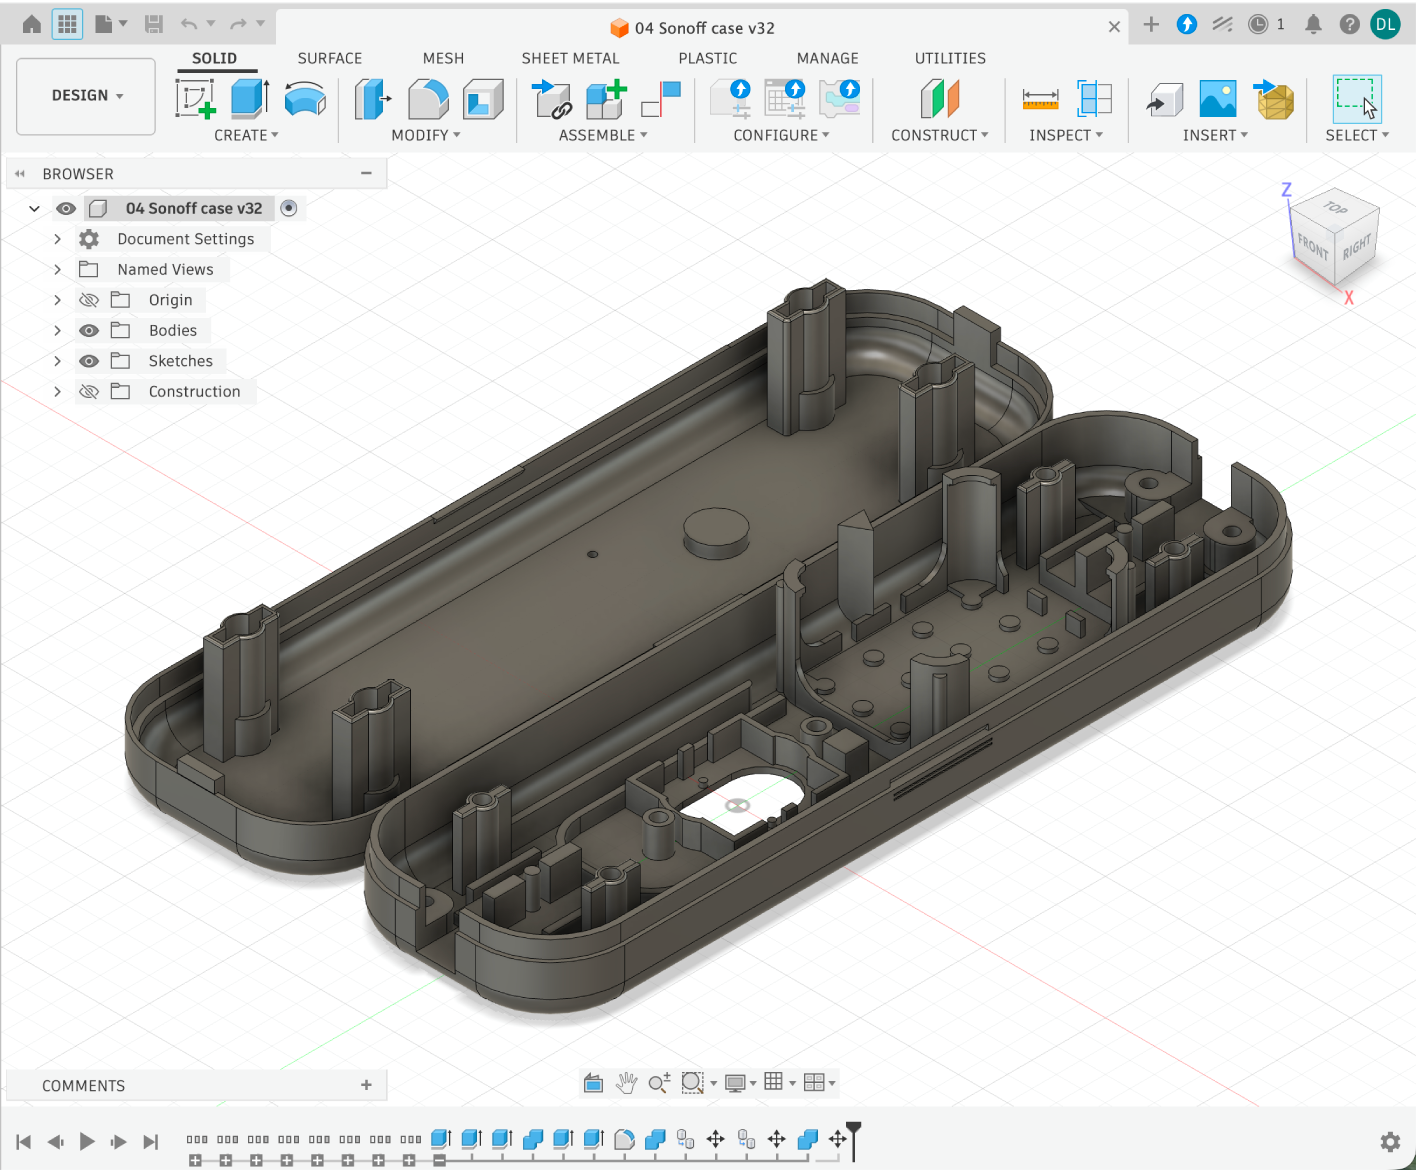This screenshot has height=1170, width=1416.
Task: Click the Insert Canvas picture icon
Action: pos(1218,99)
